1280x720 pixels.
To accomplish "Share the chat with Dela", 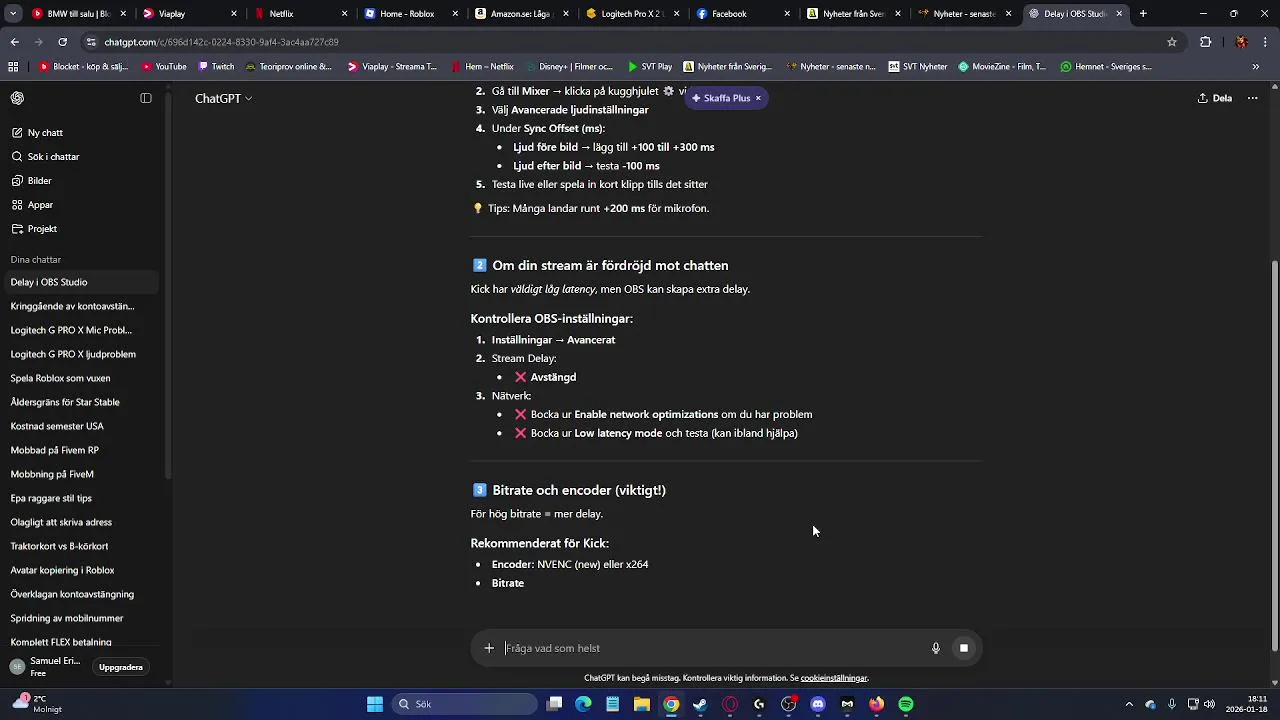I will tap(1215, 98).
